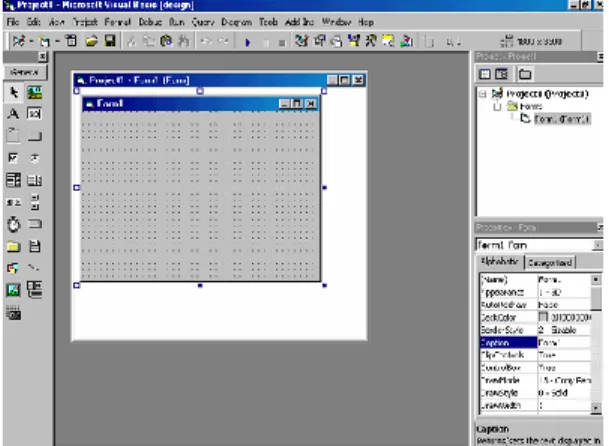Select the Pointer tool in toolbox
This screenshot has width=609, height=446.
point(14,93)
